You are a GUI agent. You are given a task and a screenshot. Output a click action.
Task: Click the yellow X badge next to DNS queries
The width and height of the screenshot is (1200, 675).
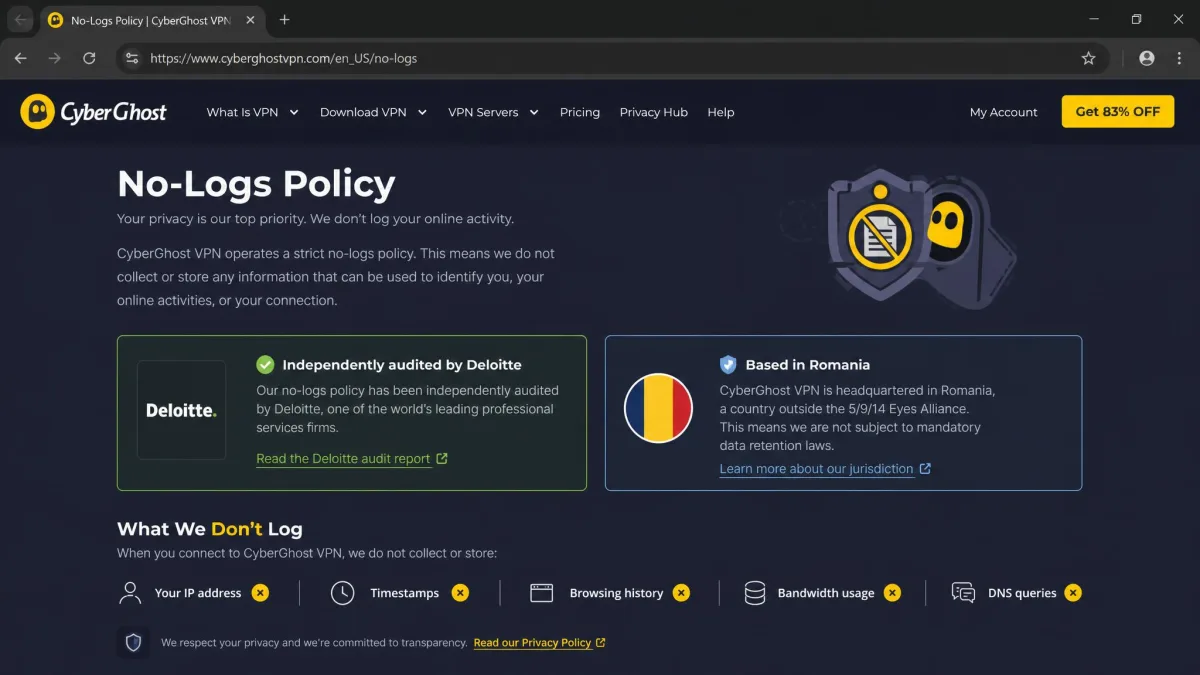pos(1073,593)
